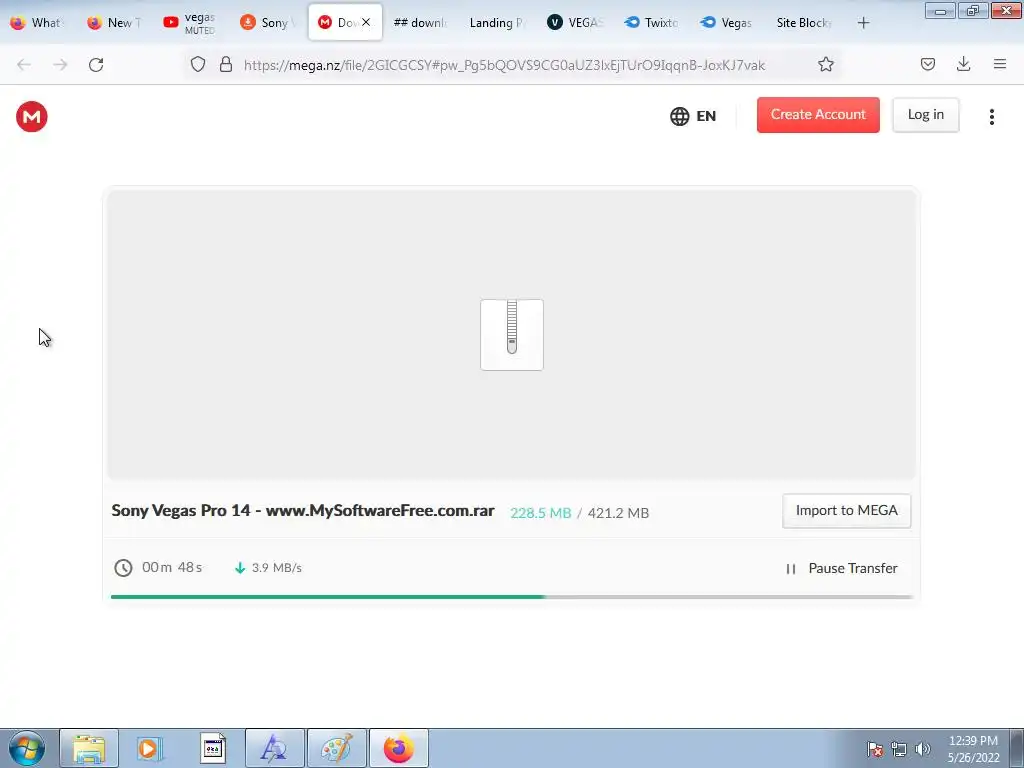This screenshot has height=768, width=1024.
Task: Open the Pocket save icon
Action: pos(927,64)
